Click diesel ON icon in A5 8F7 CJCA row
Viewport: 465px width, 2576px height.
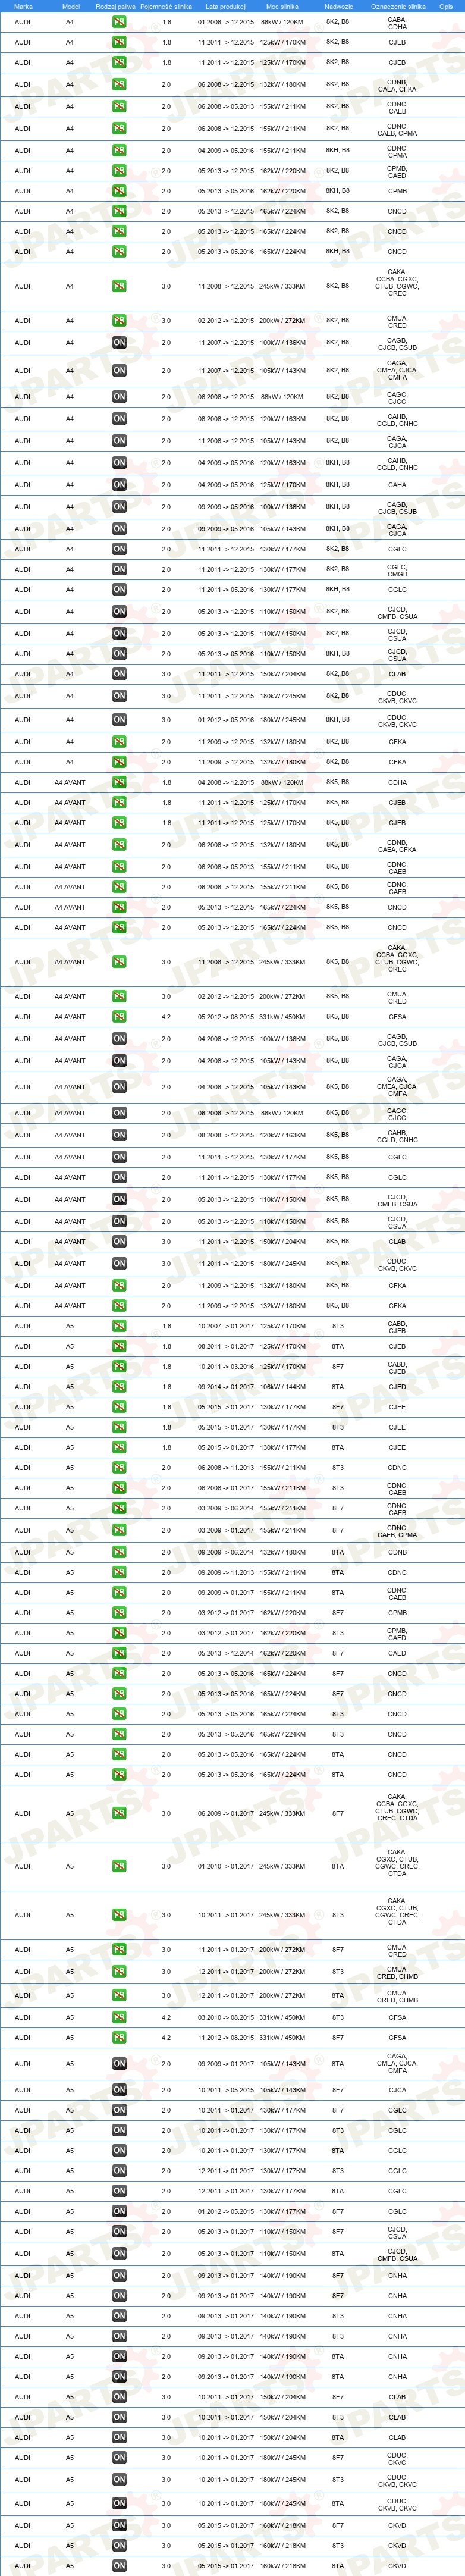point(119,2090)
